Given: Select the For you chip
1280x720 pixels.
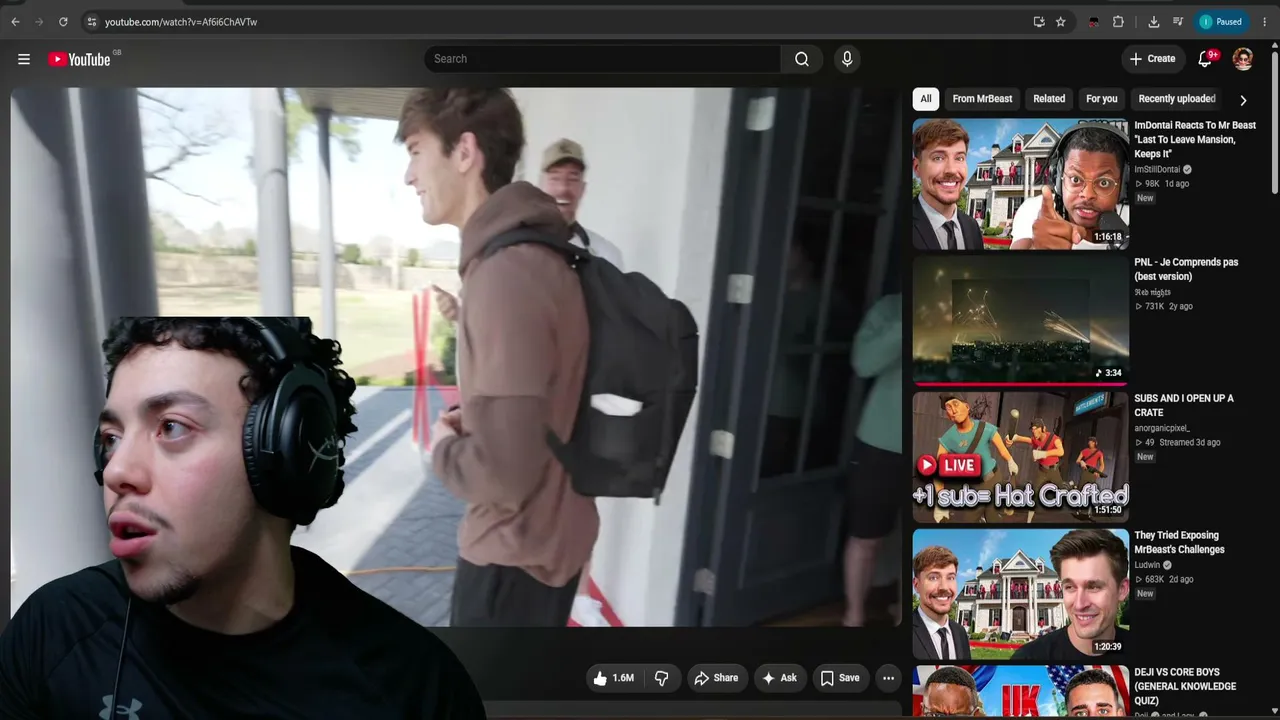Looking at the screenshot, I should coord(1102,99).
